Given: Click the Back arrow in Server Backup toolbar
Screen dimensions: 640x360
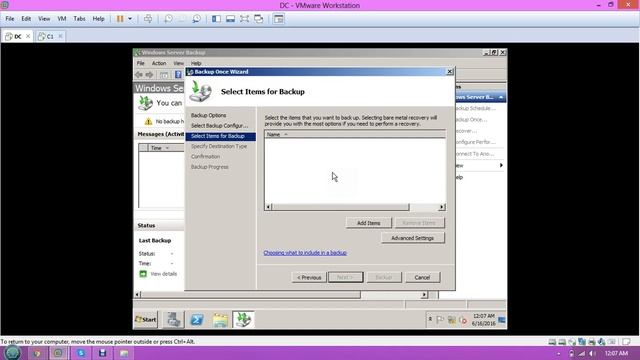Looking at the screenshot, I should tap(139, 75).
